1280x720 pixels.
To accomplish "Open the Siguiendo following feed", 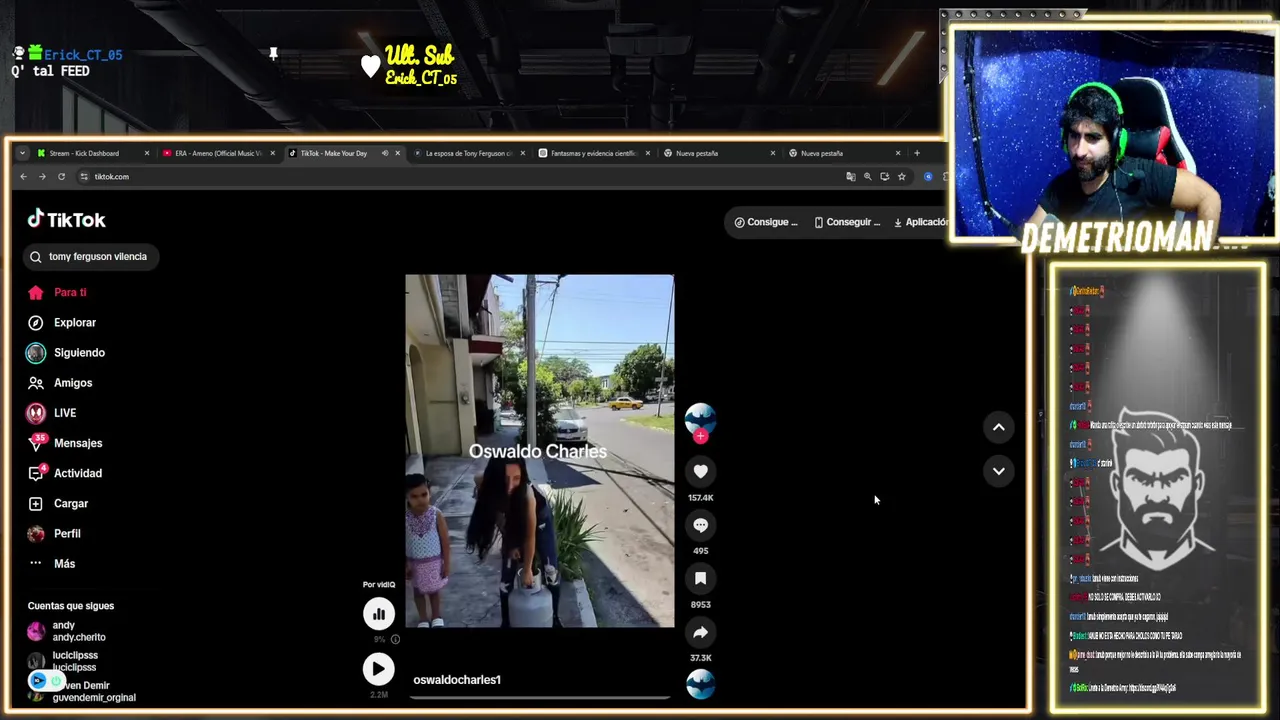I will click(66, 352).
